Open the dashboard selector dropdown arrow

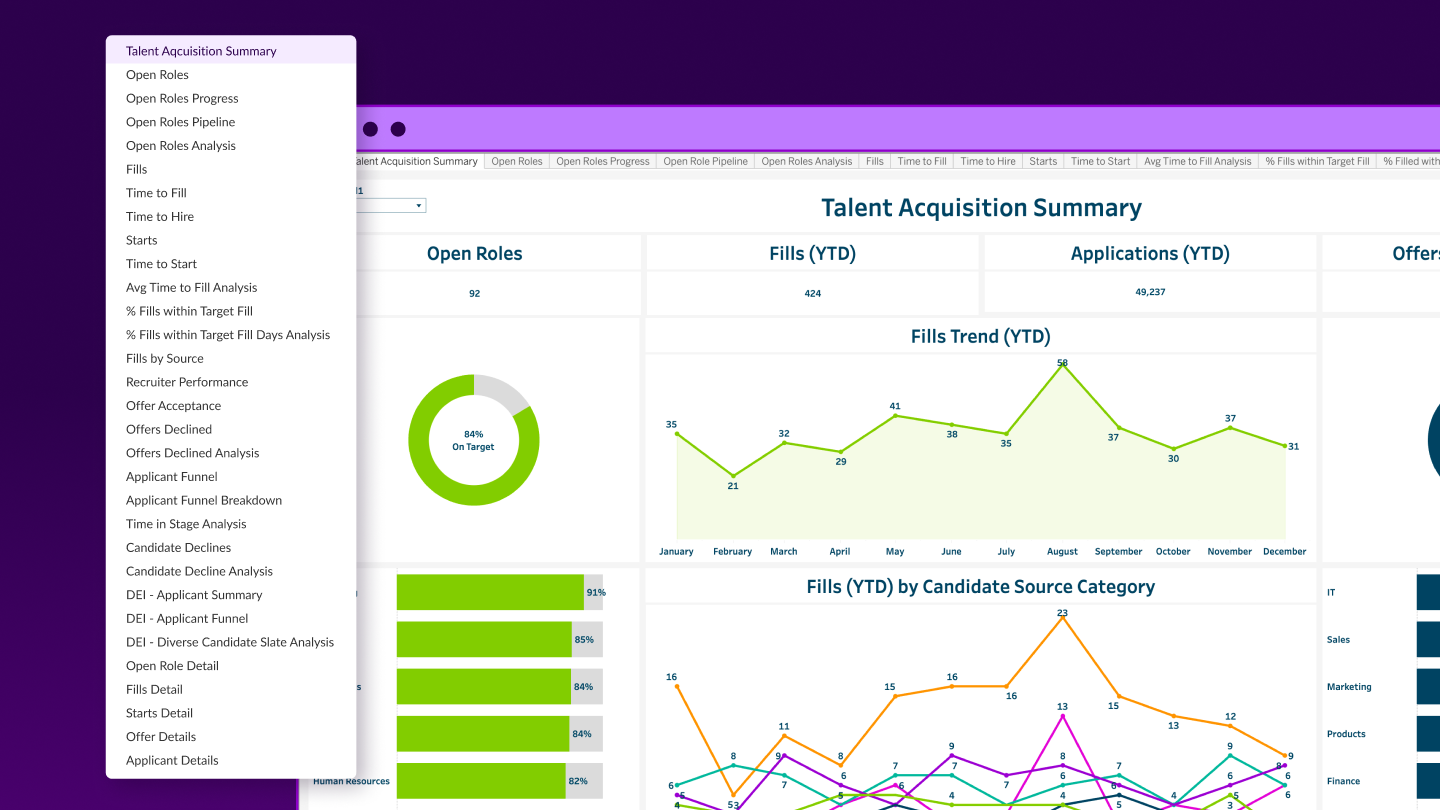(x=418, y=206)
